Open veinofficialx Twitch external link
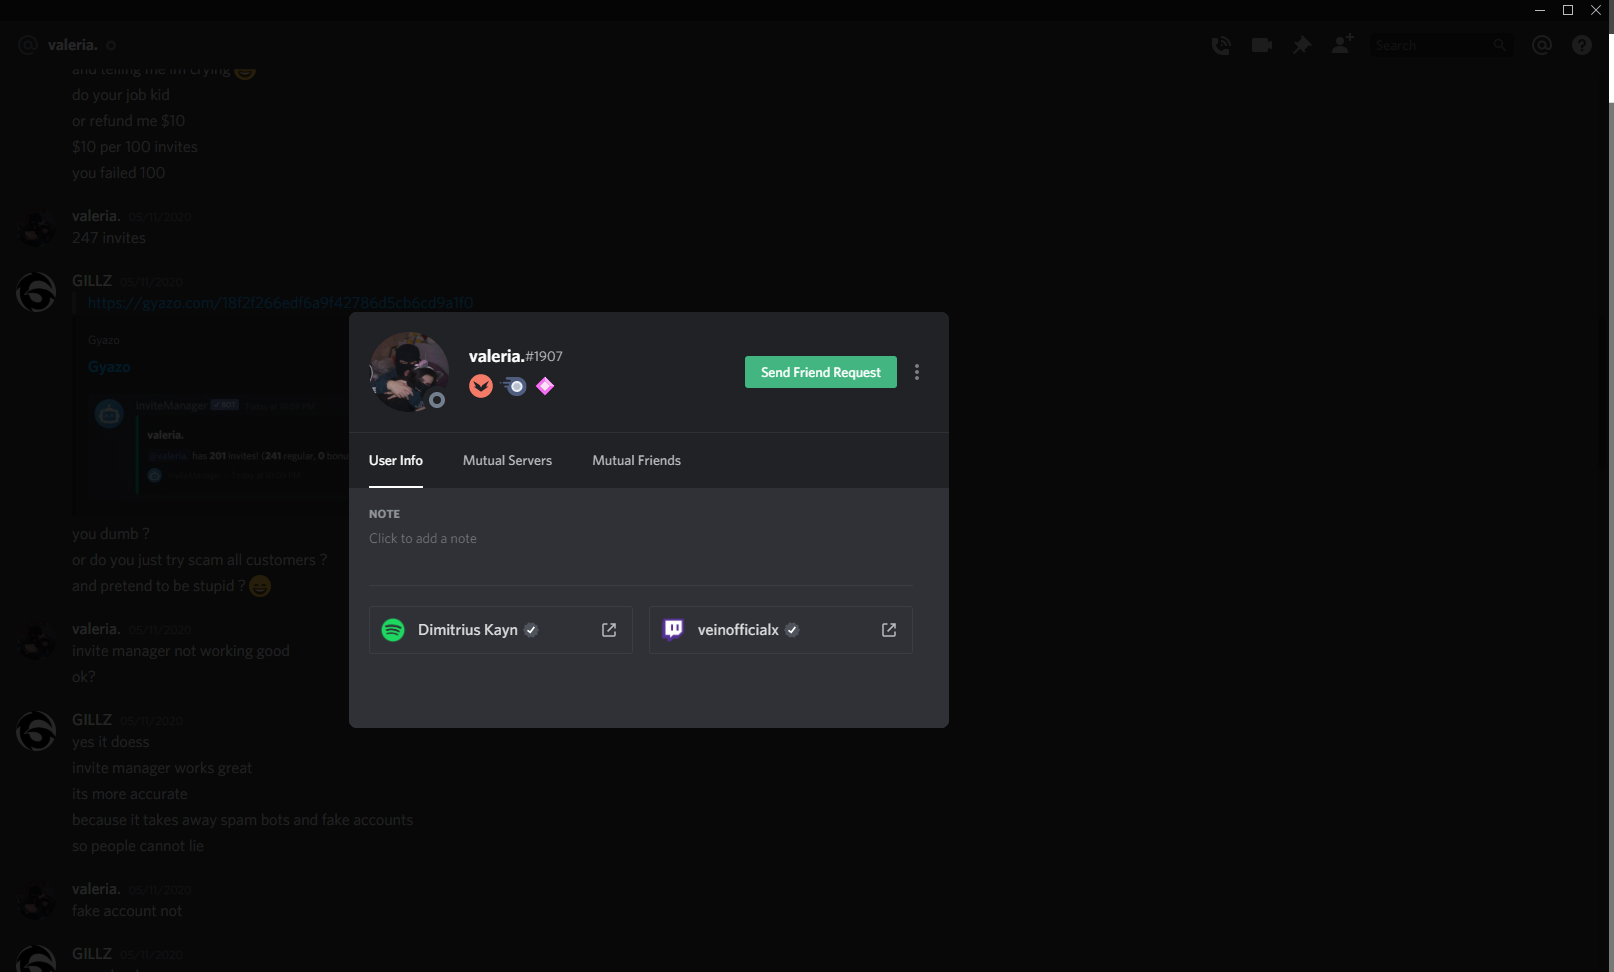The image size is (1614, 972). 888,630
